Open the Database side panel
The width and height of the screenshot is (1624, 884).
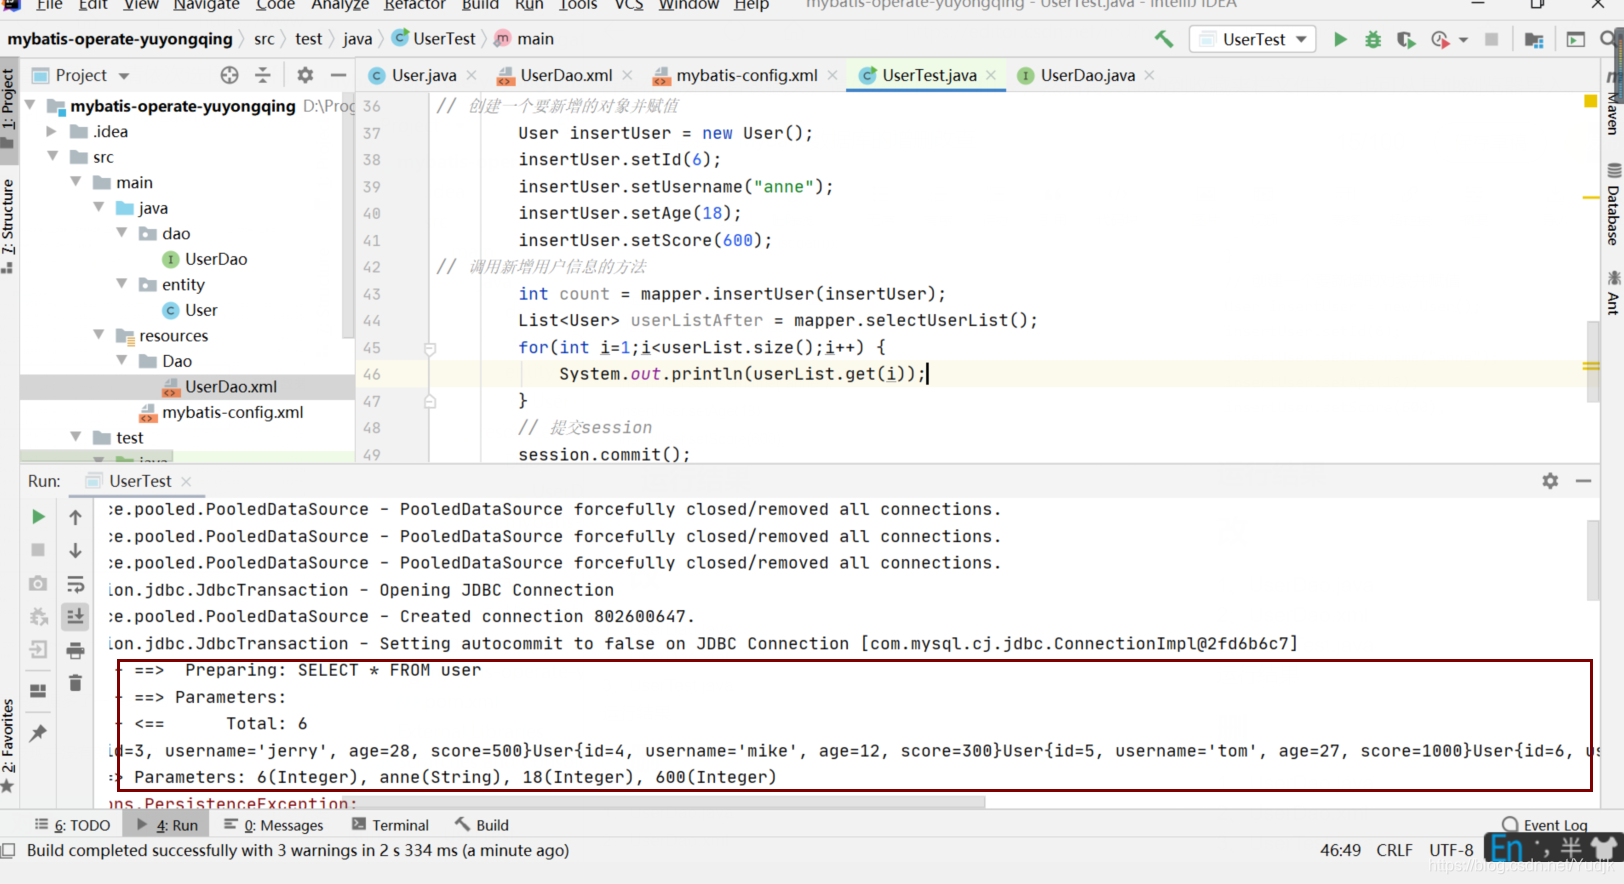pyautogui.click(x=1612, y=205)
